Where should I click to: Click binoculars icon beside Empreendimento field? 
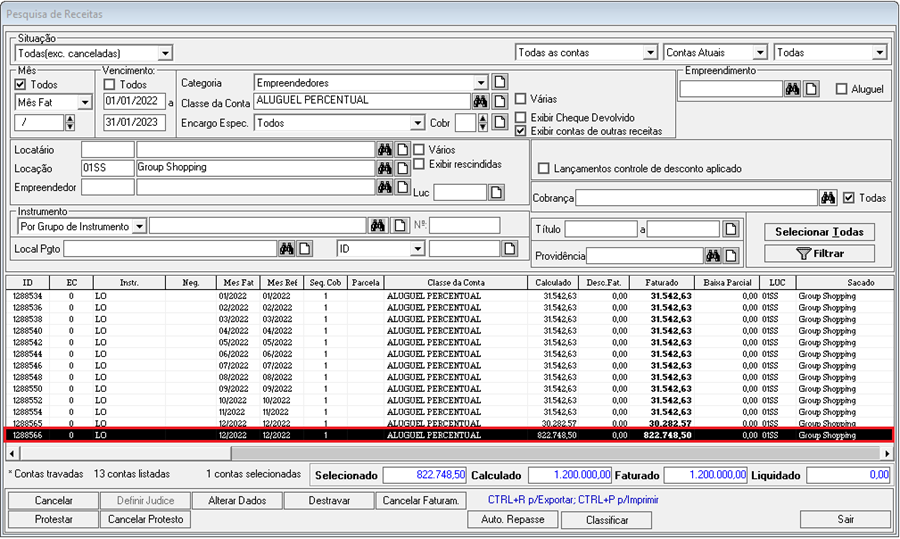coord(792,89)
